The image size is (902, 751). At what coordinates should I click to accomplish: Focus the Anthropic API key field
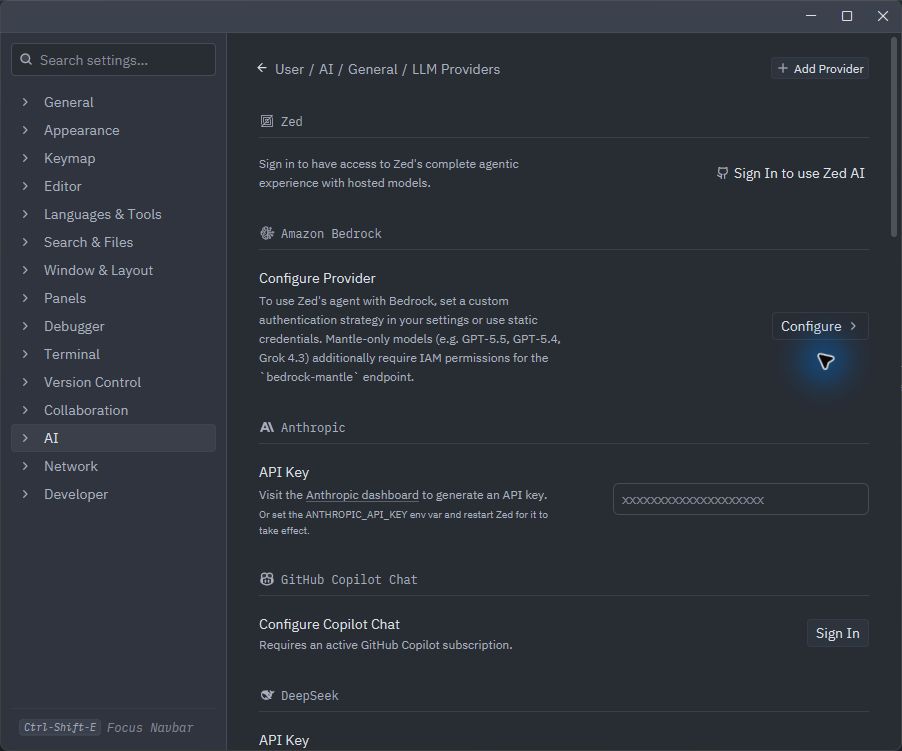click(x=740, y=499)
